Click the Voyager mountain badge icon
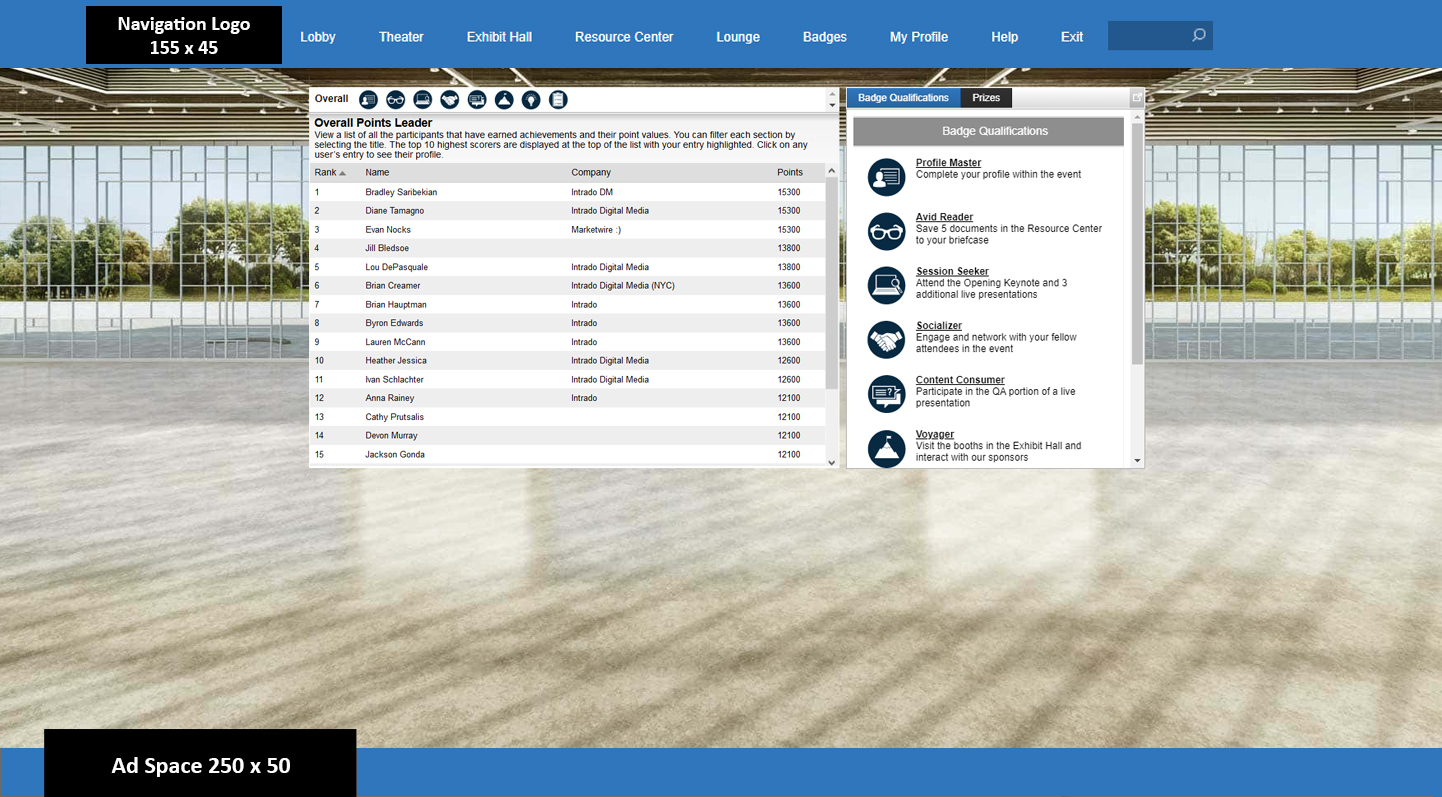 (886, 449)
